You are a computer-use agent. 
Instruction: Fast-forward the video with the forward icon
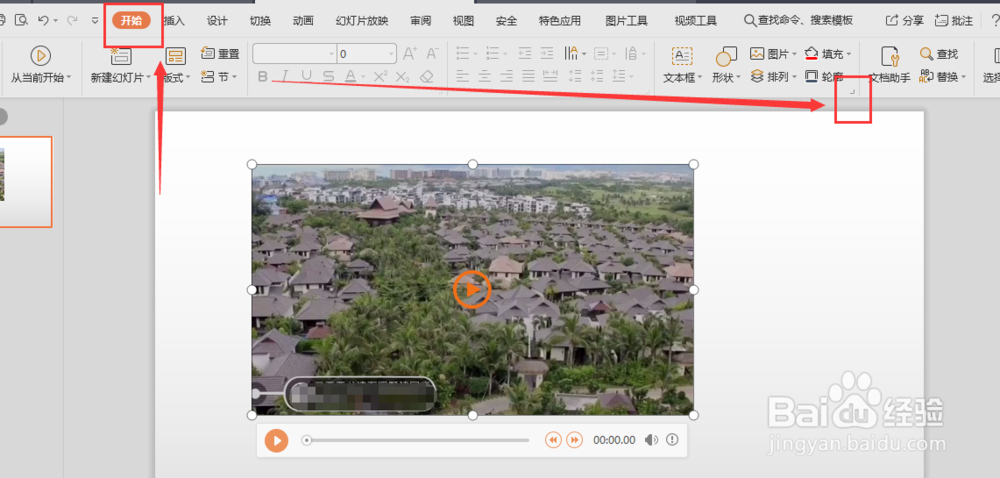tap(575, 440)
